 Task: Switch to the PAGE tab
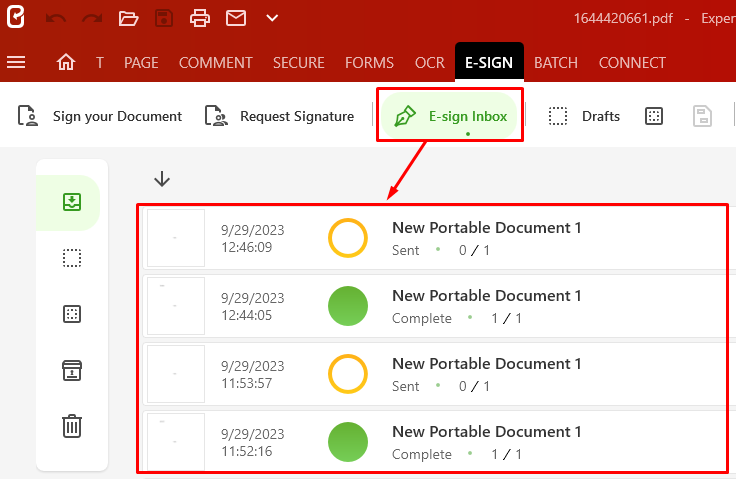(141, 62)
